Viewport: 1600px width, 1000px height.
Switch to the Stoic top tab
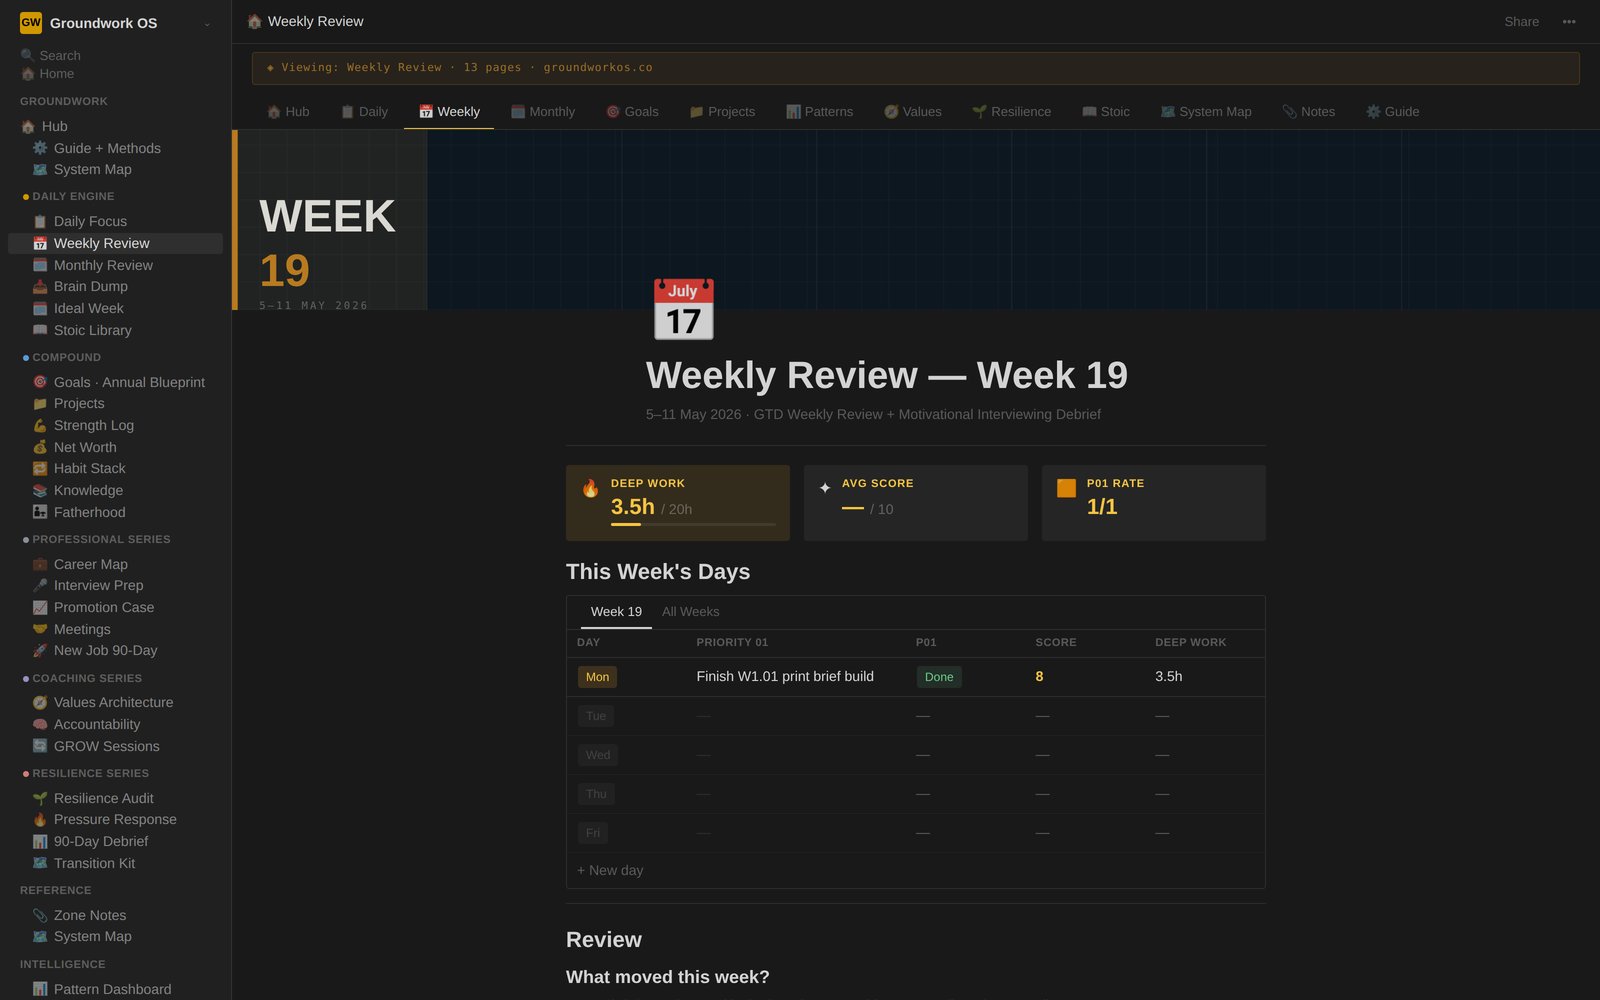click(x=1105, y=112)
